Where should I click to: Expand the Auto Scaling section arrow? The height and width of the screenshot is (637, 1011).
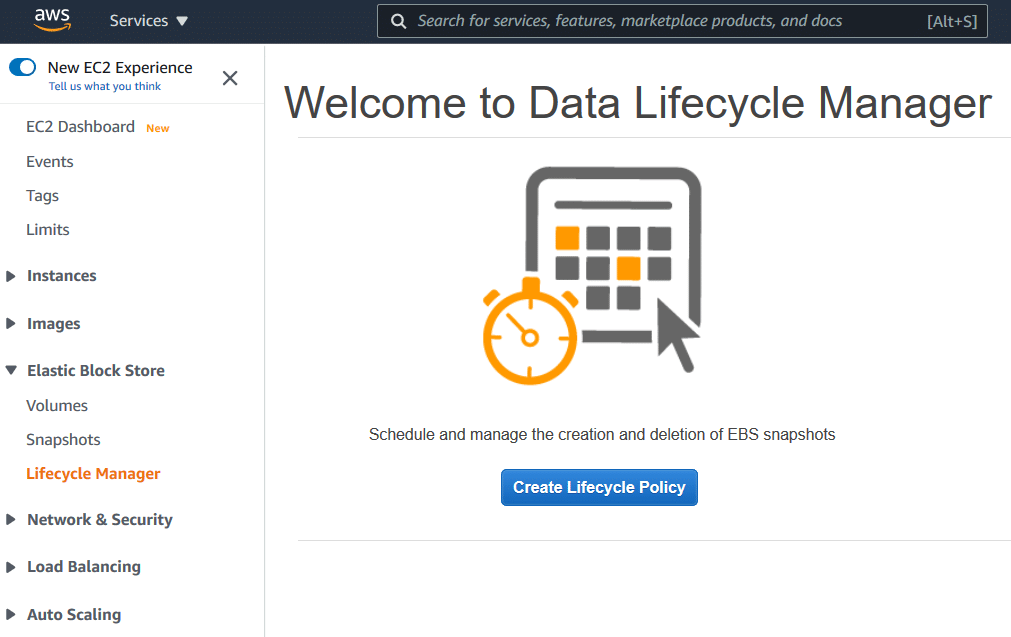(x=10, y=614)
